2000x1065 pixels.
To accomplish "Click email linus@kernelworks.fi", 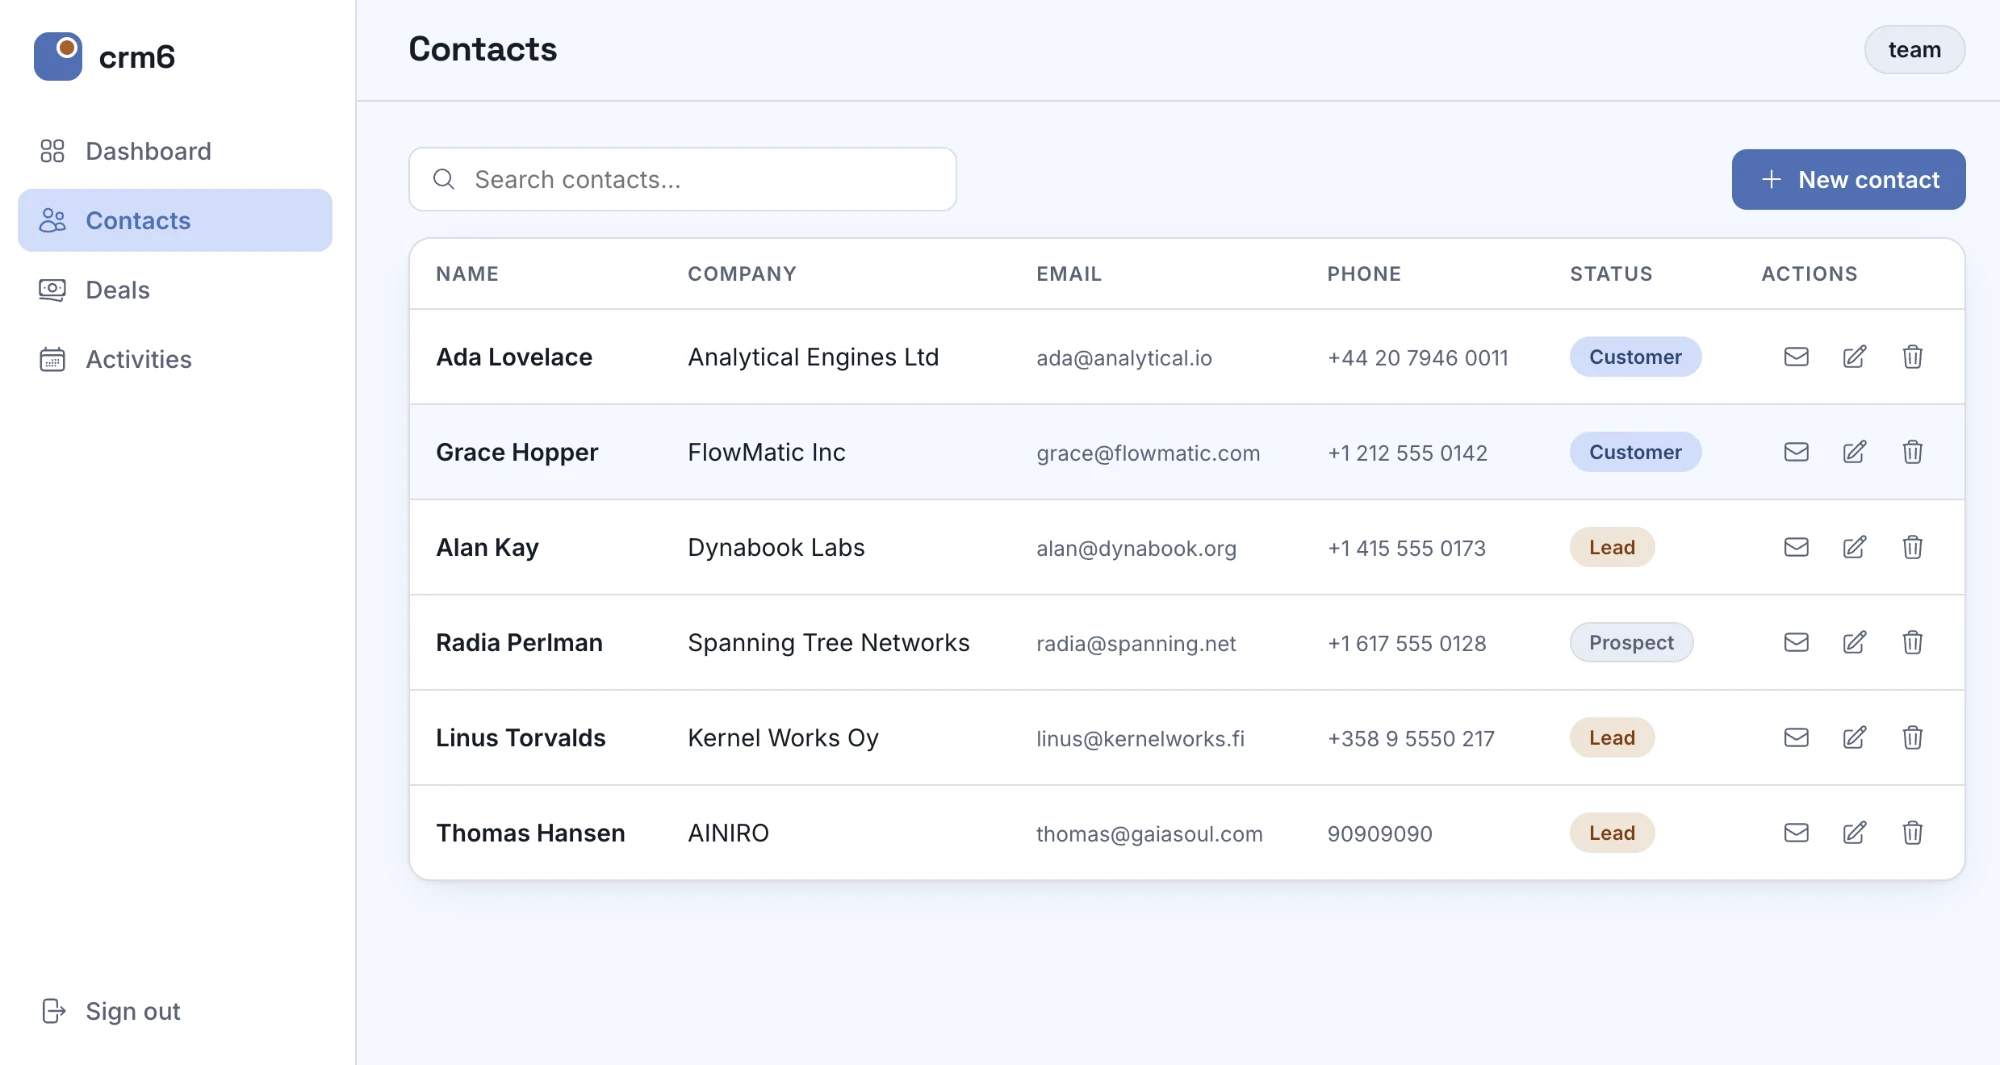I will [1140, 738].
